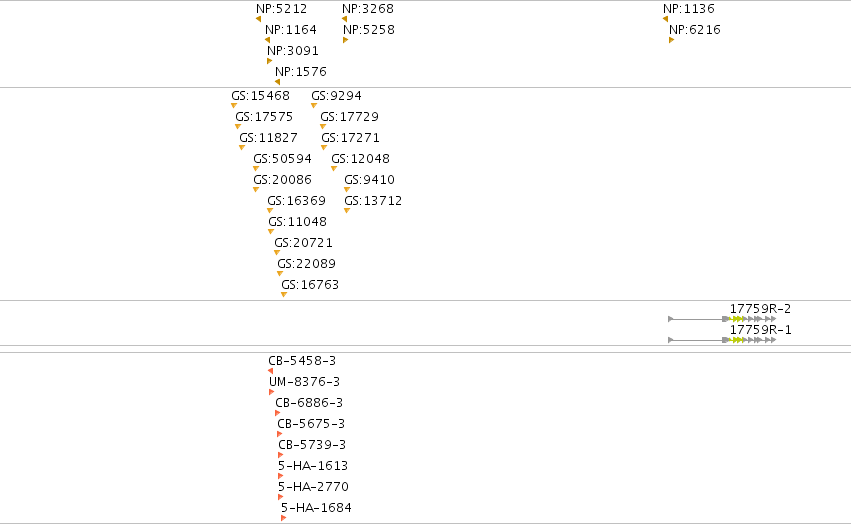Click the arrow glyph under NP:6216
The image size is (851, 524).
pyautogui.click(x=671, y=40)
